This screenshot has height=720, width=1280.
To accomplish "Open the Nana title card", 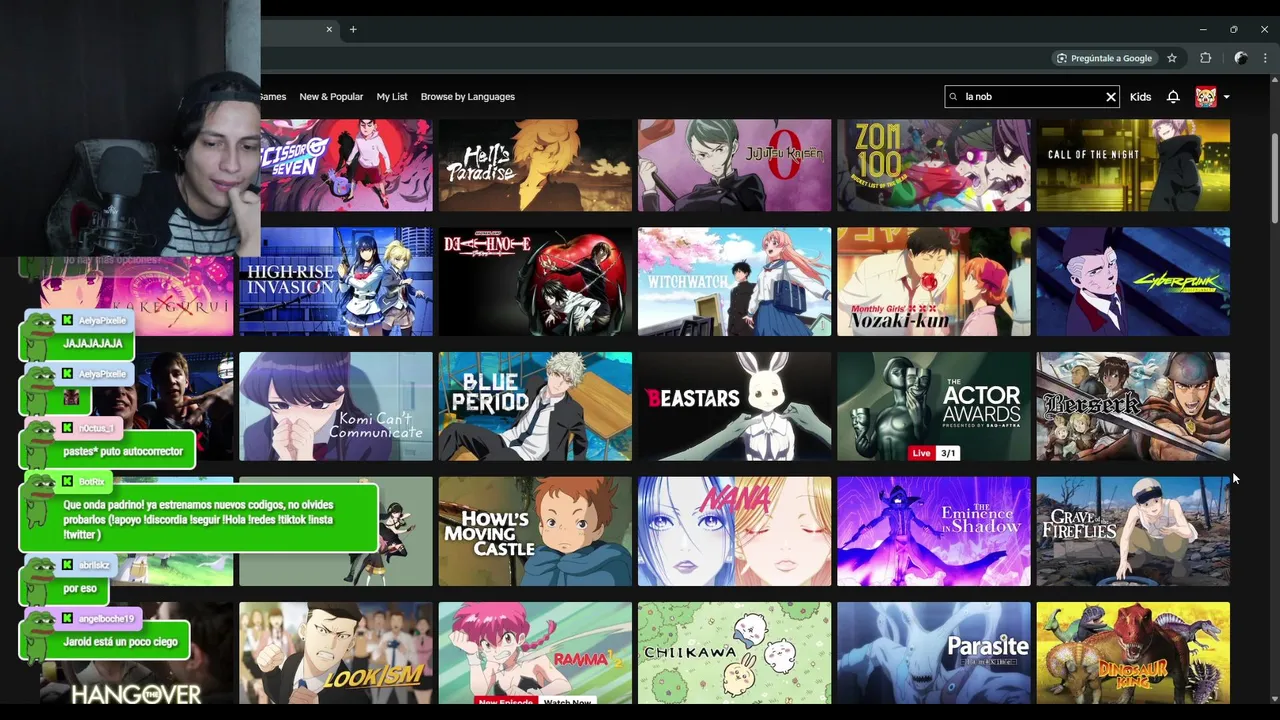I will [x=734, y=531].
